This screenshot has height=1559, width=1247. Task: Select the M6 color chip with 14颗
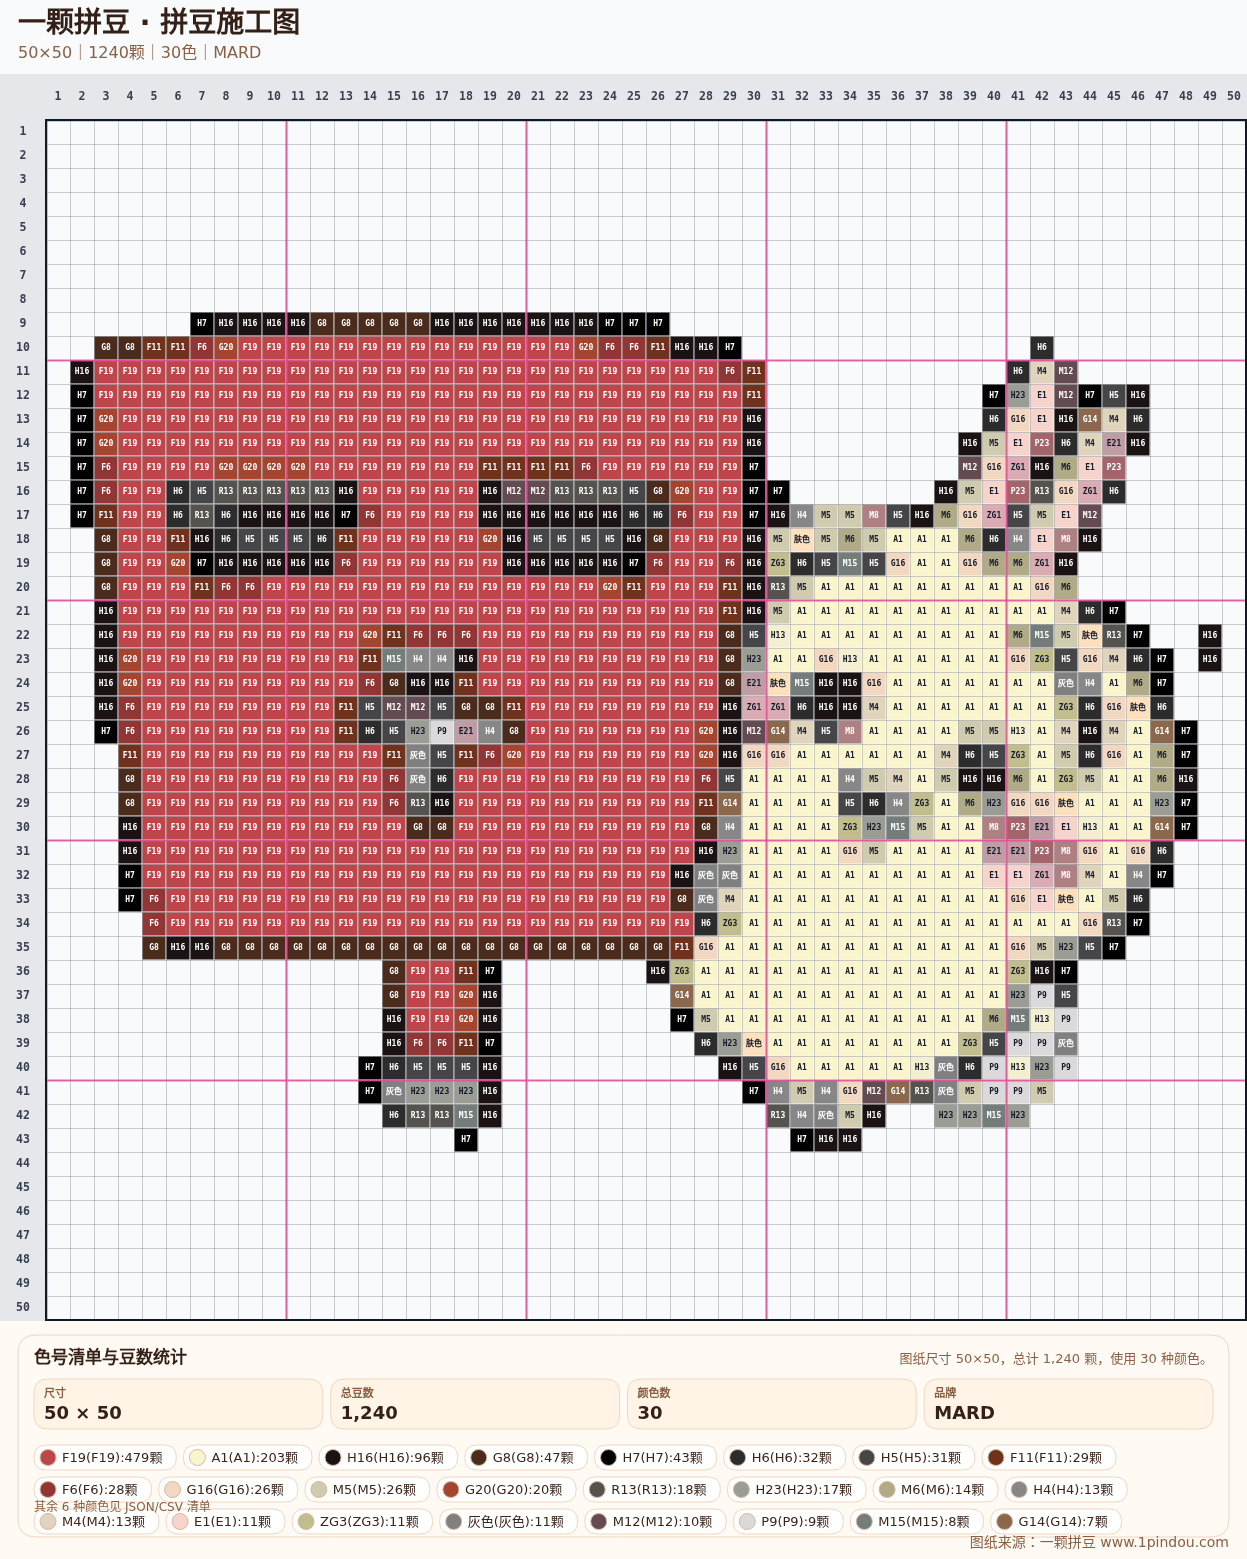pos(935,1490)
